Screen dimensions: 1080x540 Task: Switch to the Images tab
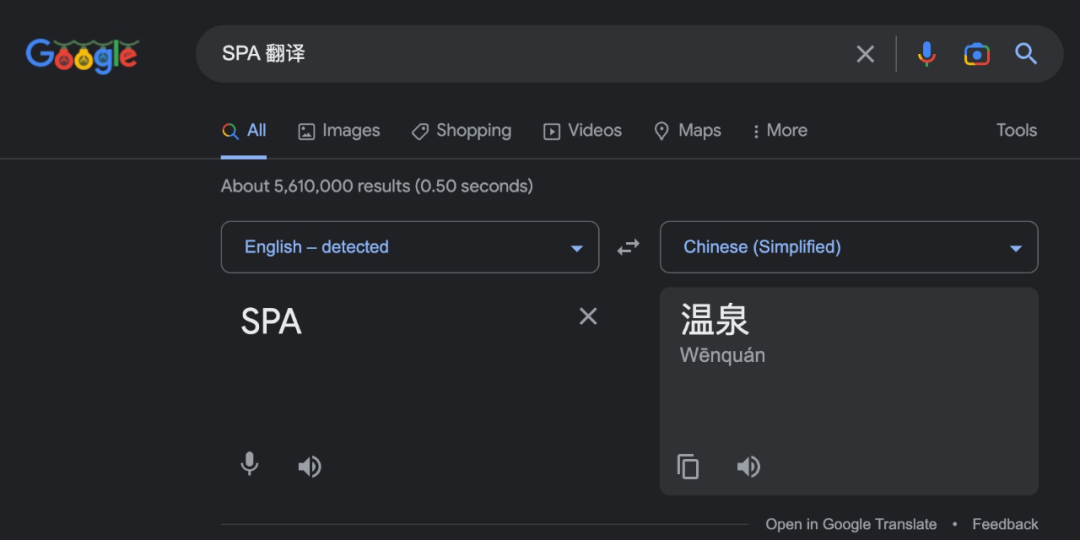(x=339, y=131)
